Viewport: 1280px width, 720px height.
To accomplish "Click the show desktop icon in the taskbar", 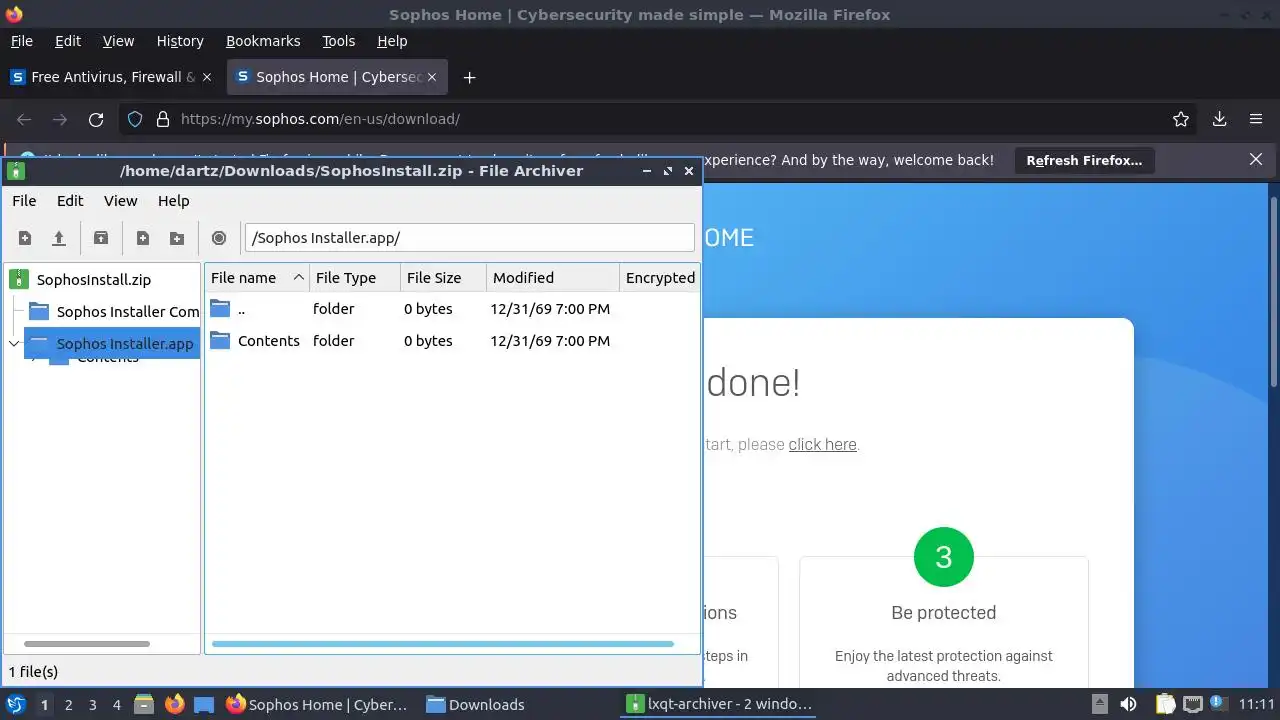I will pyautogui.click(x=204, y=704).
